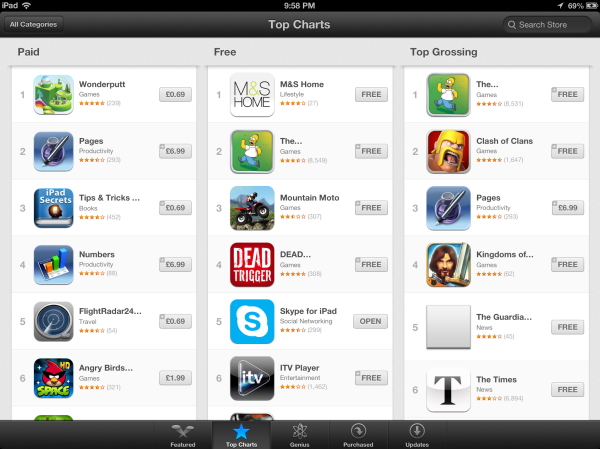Open the Wonderputt app icon
Image resolution: width=600 pixels, height=449 pixels.
54,95
